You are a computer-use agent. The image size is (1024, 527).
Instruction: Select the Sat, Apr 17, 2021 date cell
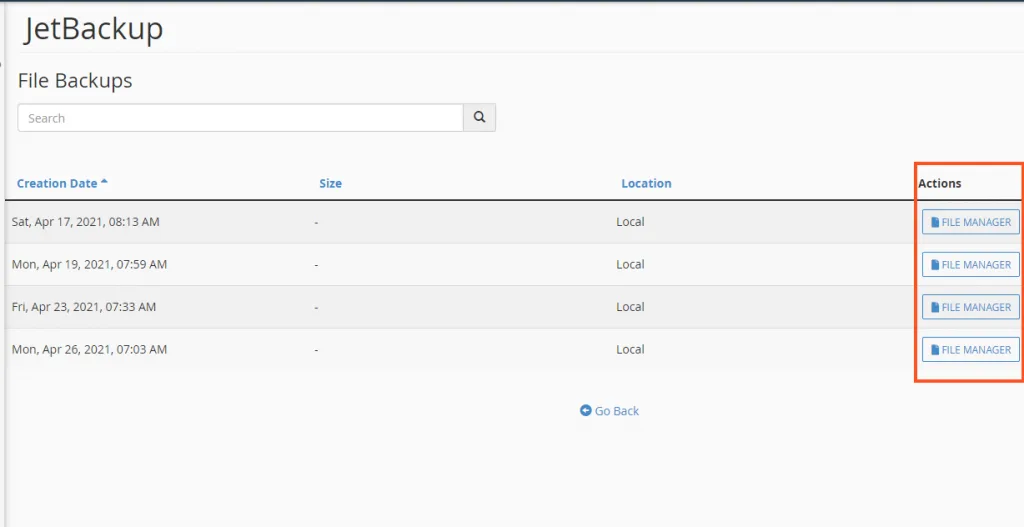coord(85,222)
